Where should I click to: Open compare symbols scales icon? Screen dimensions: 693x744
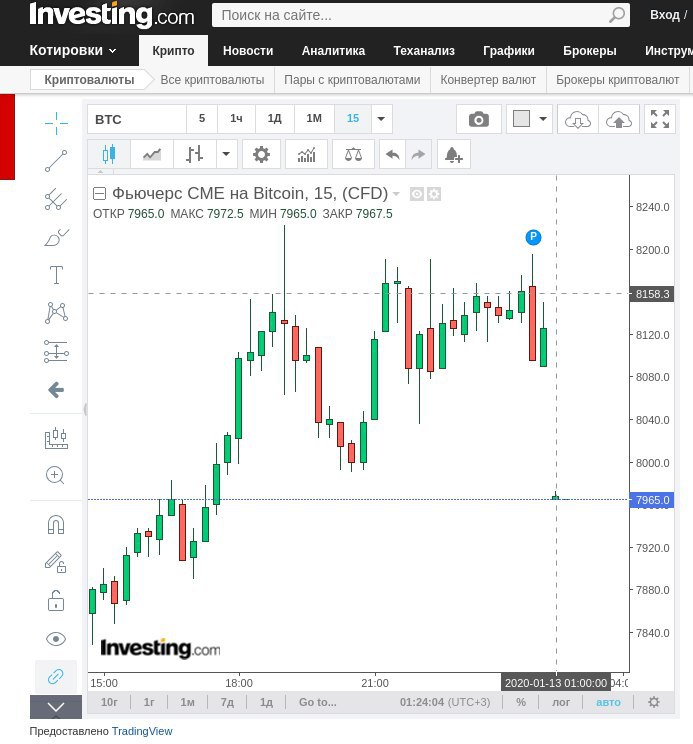[x=353, y=154]
